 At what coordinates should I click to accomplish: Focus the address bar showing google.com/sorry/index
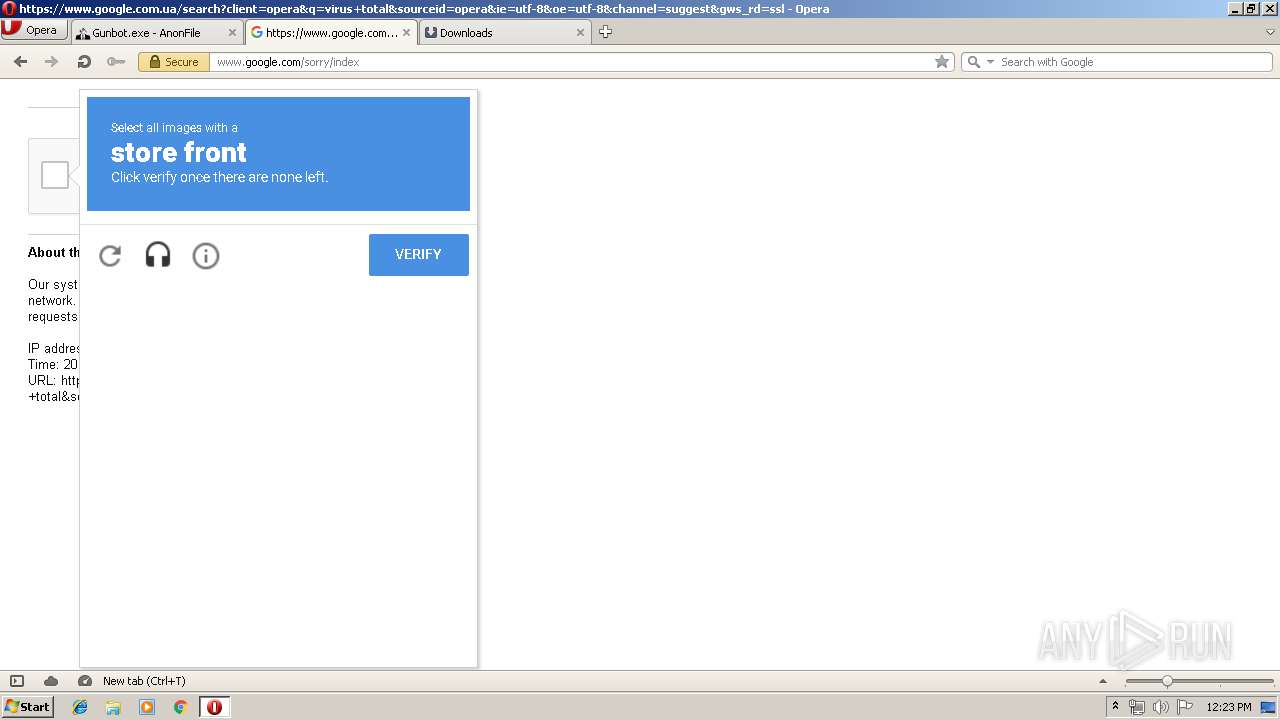coord(570,62)
